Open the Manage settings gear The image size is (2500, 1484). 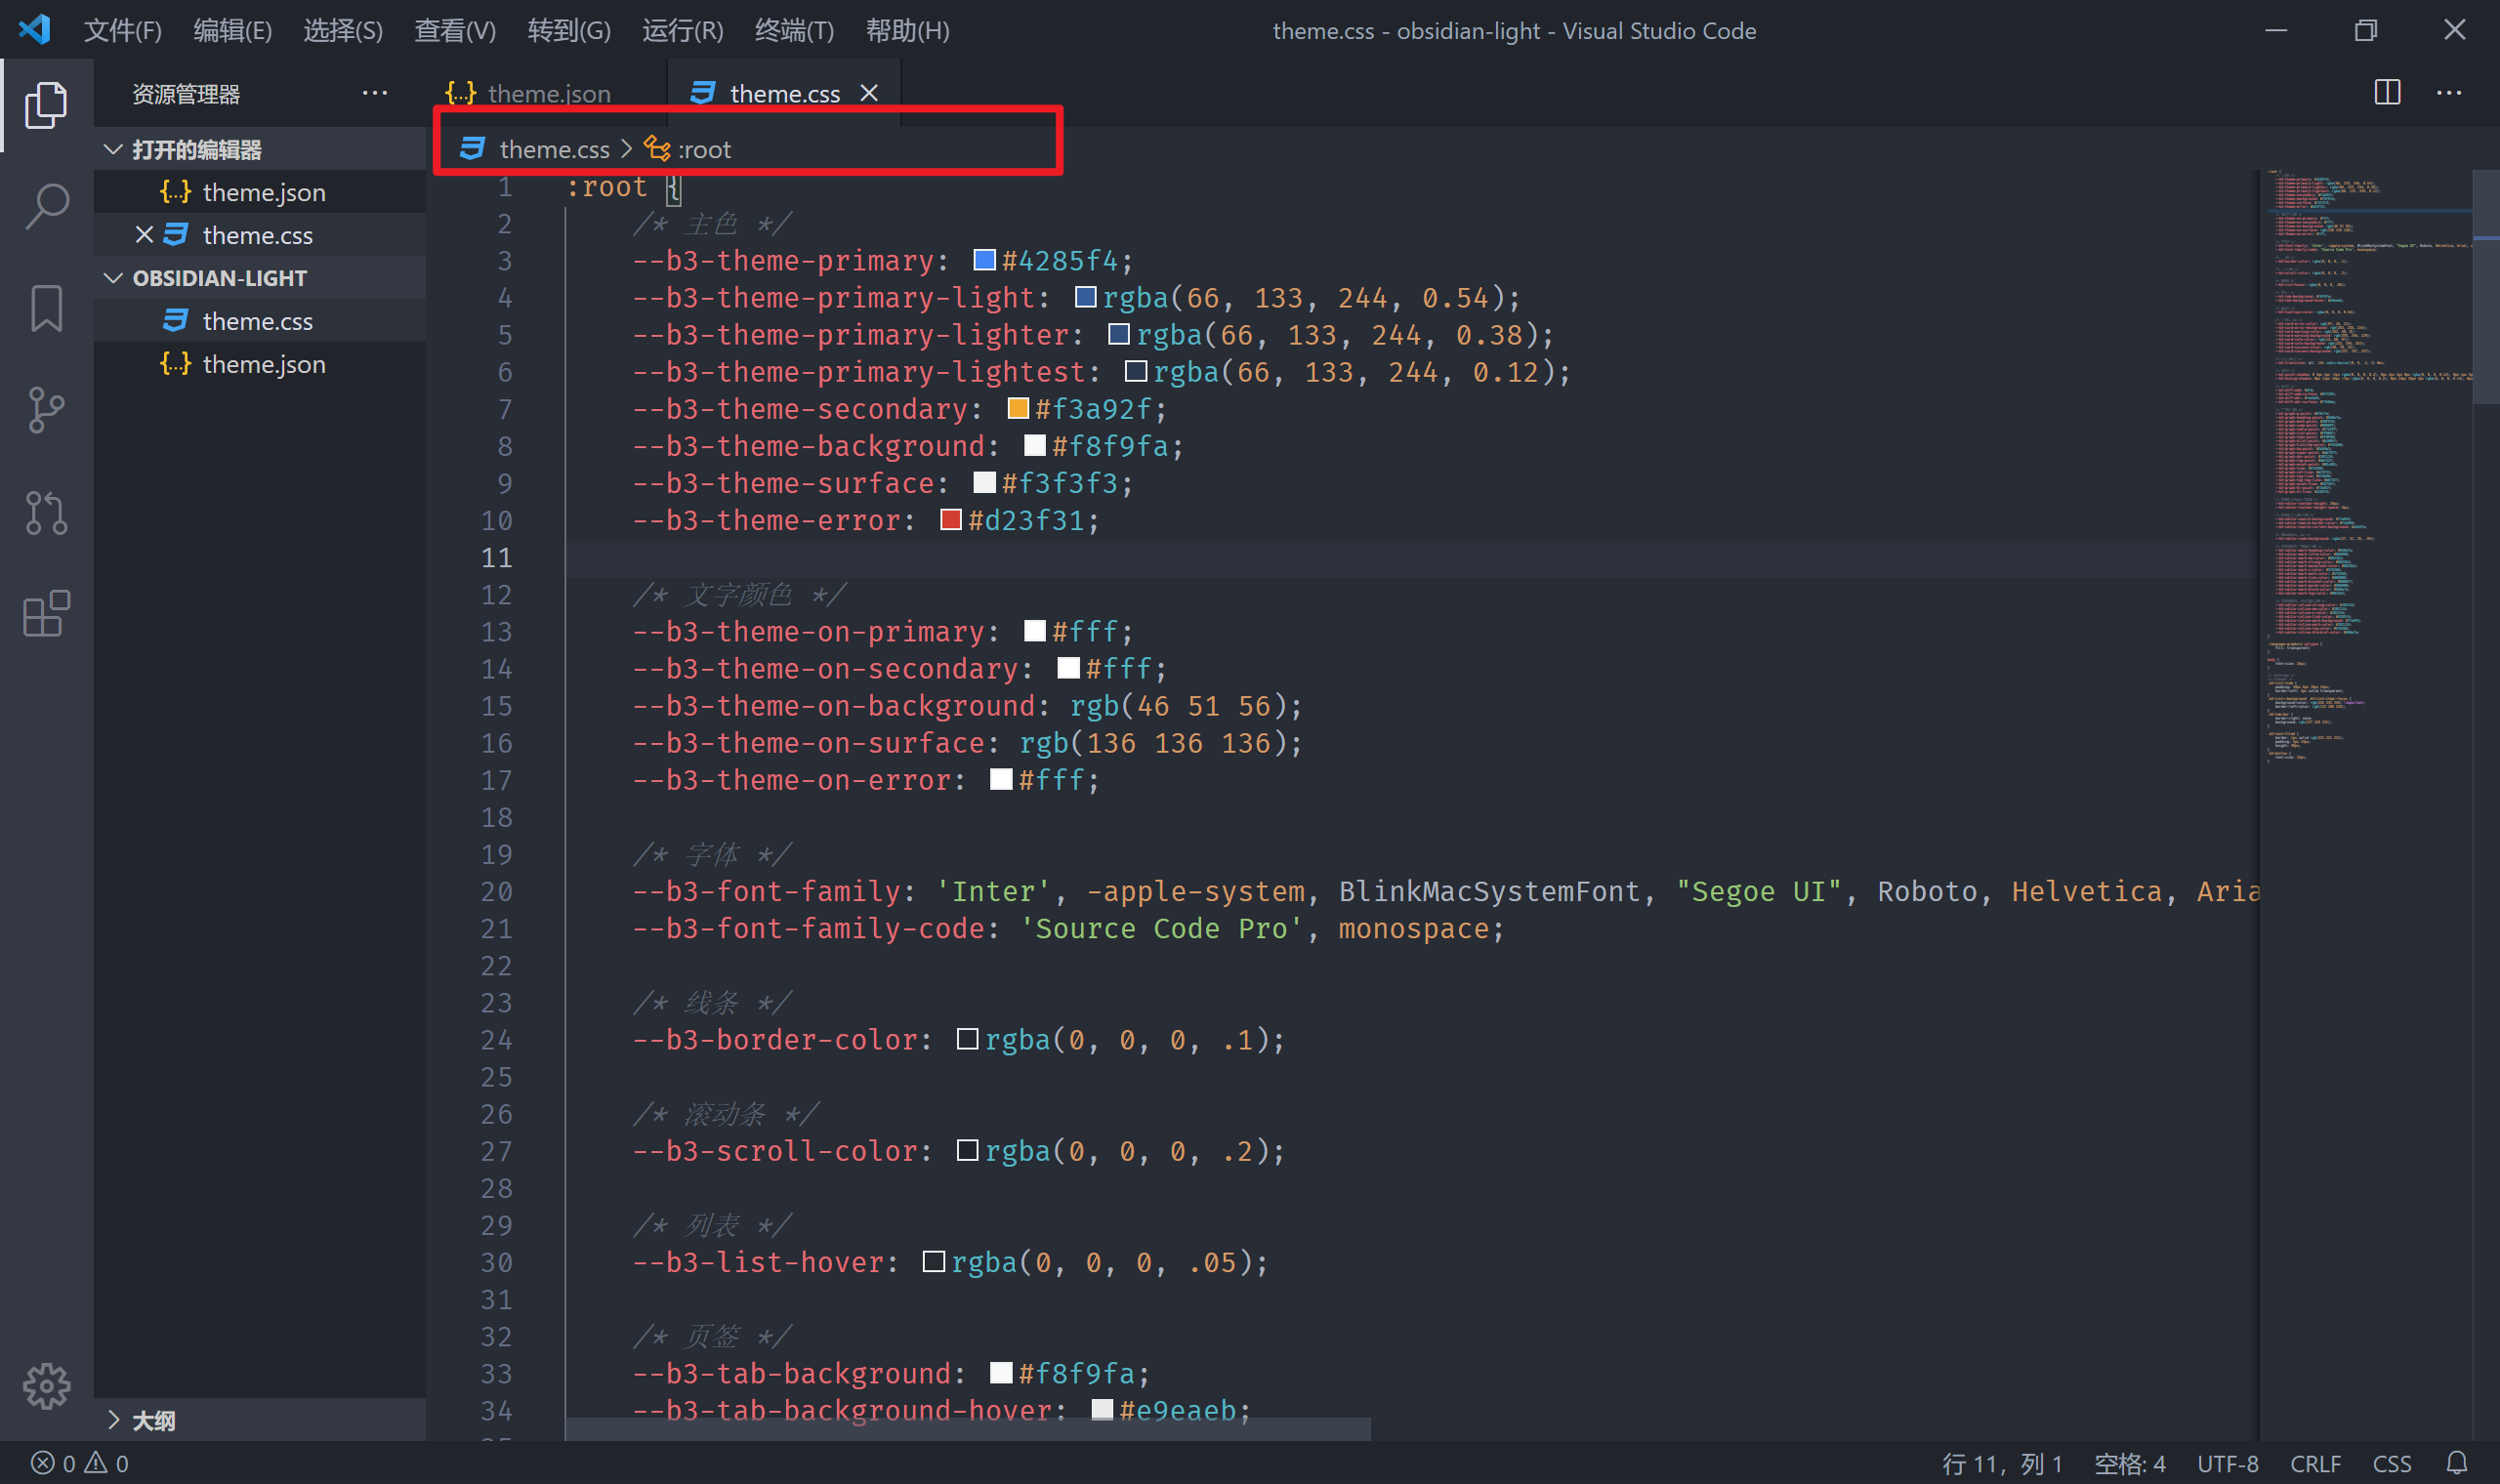46,1386
